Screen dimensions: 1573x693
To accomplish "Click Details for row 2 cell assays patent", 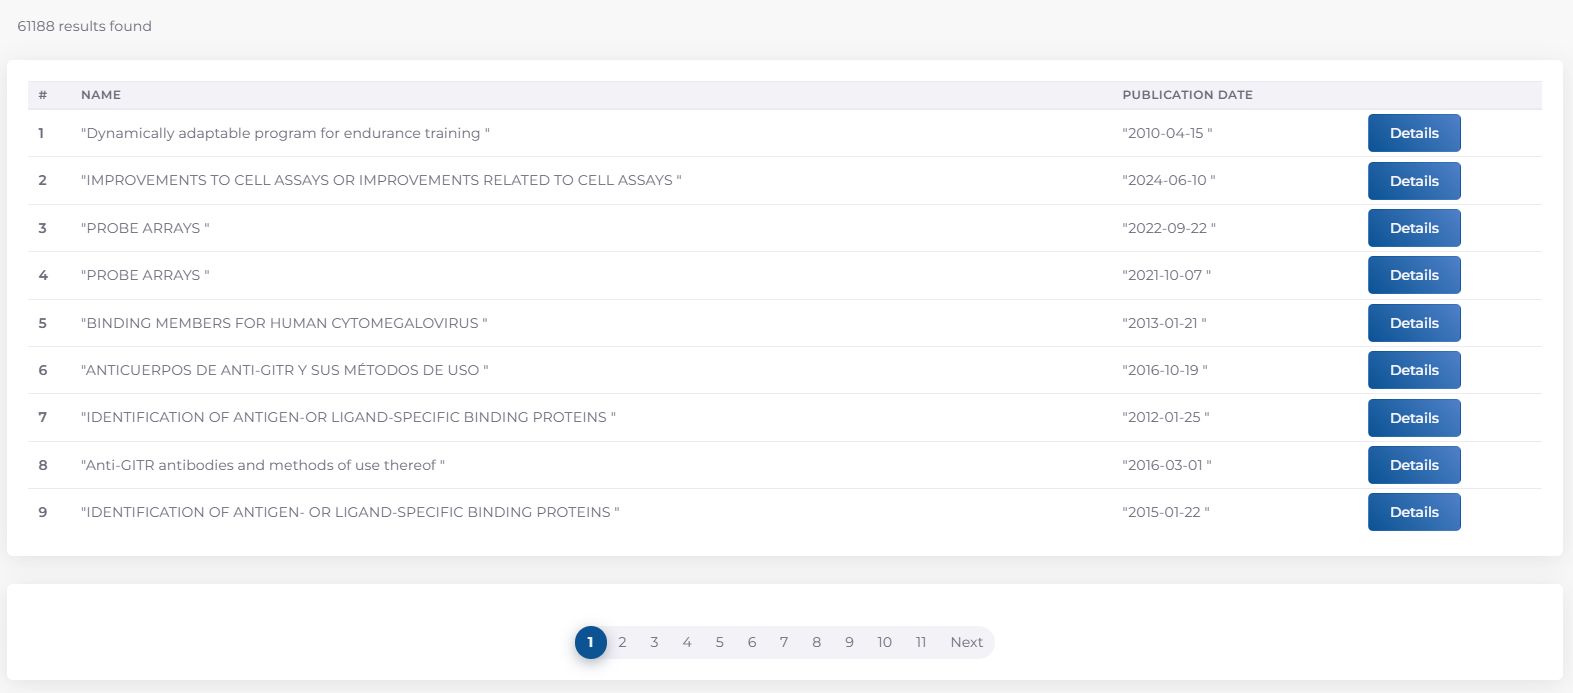I will click(1413, 181).
